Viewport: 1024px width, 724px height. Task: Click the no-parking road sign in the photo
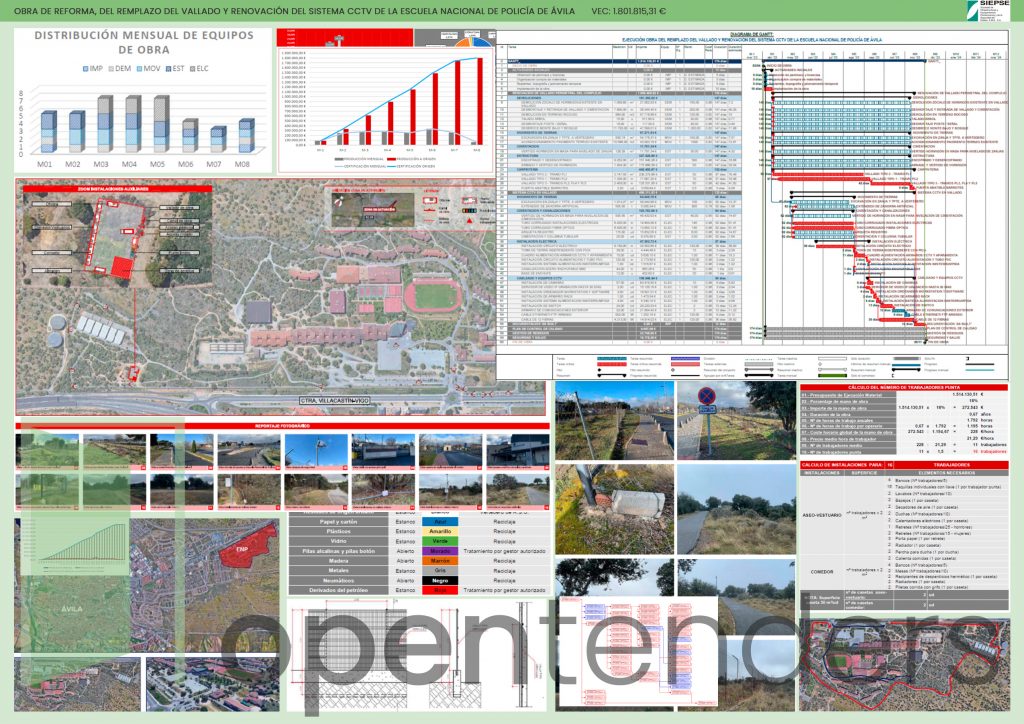coord(707,396)
